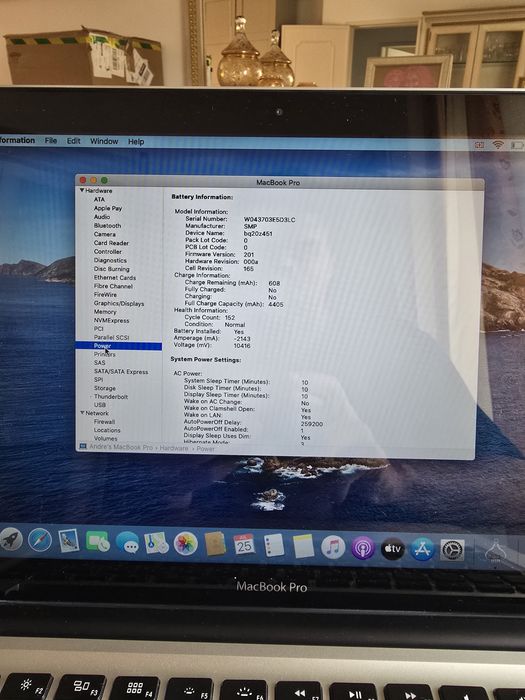This screenshot has height=700, width=525.
Task: Select USB in Hardware list
Action: 100,405
